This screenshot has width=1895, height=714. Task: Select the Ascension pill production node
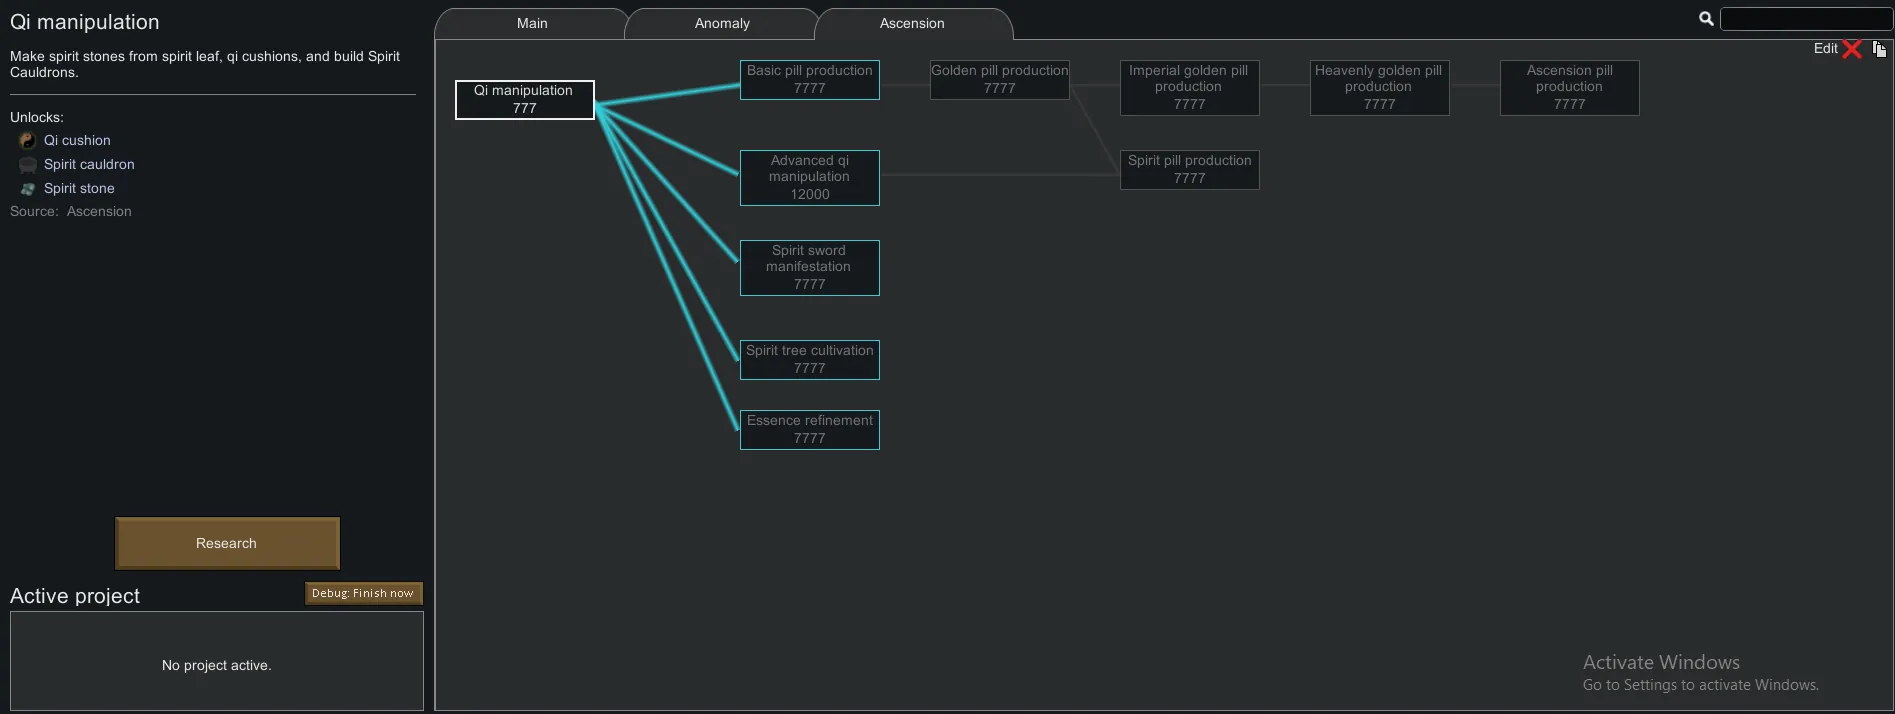tap(1569, 88)
